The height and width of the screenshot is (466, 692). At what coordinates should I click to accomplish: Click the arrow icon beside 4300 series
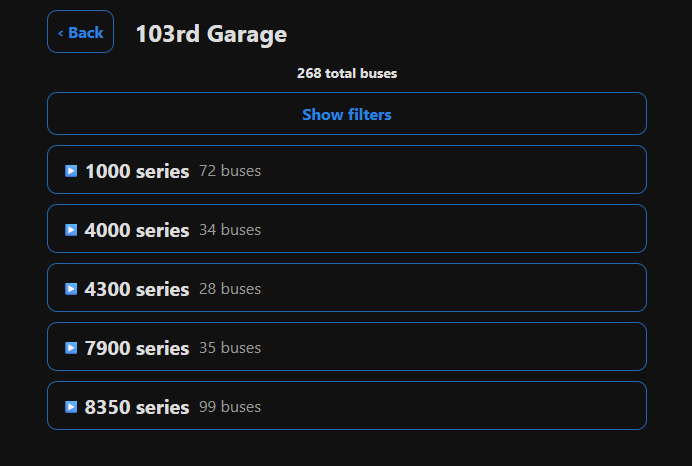pyautogui.click(x=71, y=289)
